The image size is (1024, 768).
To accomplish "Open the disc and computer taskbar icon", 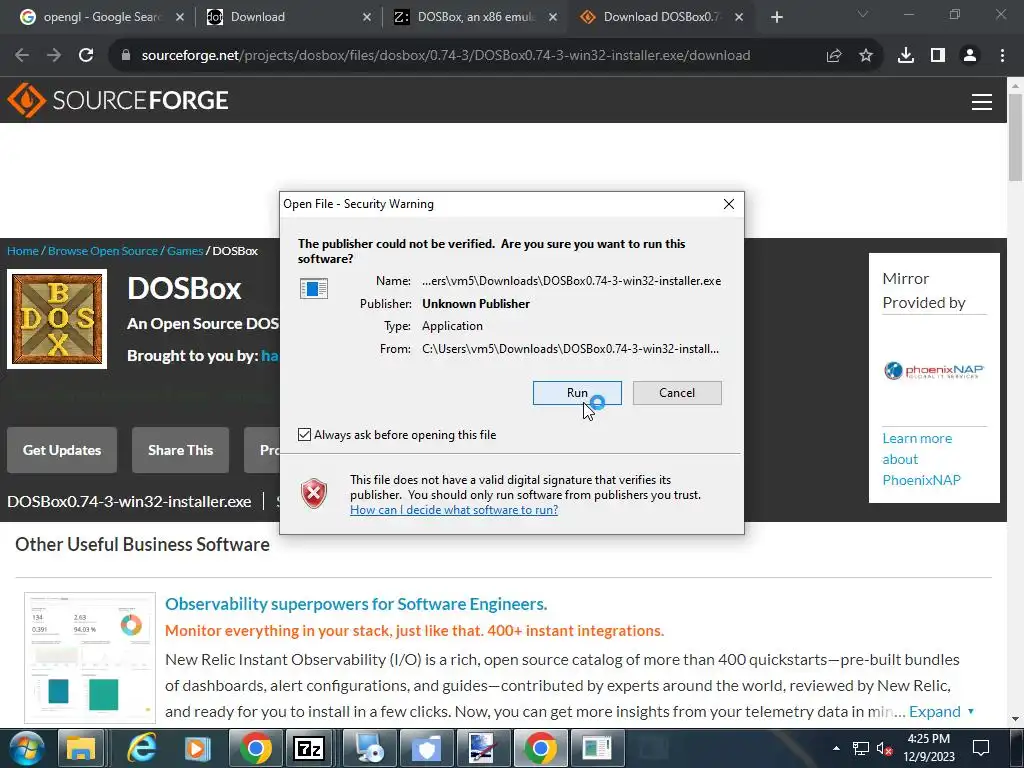I will (x=370, y=748).
